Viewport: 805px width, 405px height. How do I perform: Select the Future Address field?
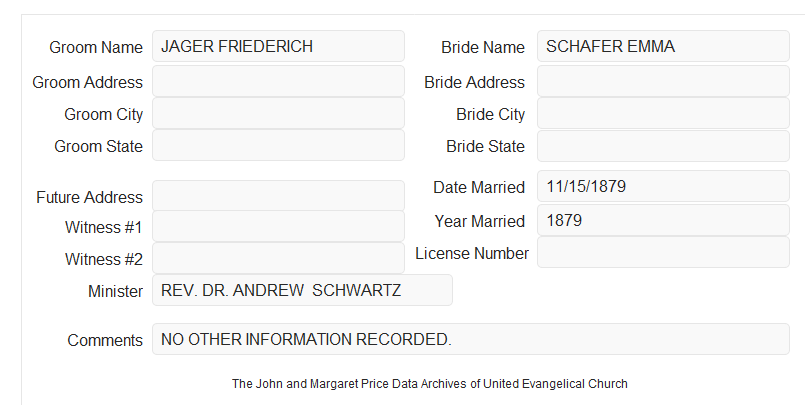click(x=278, y=196)
